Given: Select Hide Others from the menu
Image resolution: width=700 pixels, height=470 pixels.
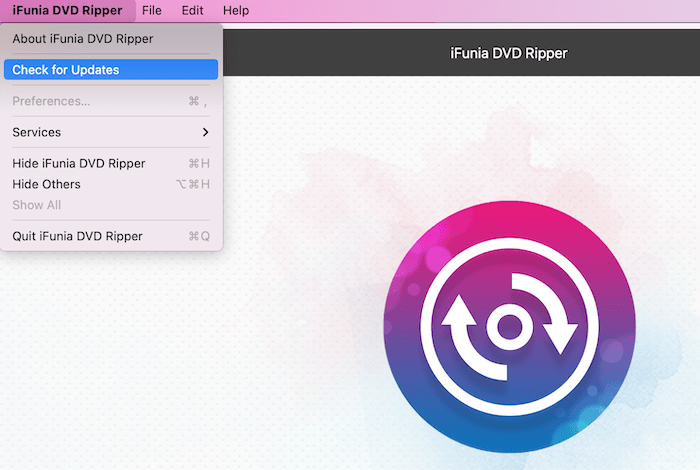Looking at the screenshot, I should tap(47, 184).
